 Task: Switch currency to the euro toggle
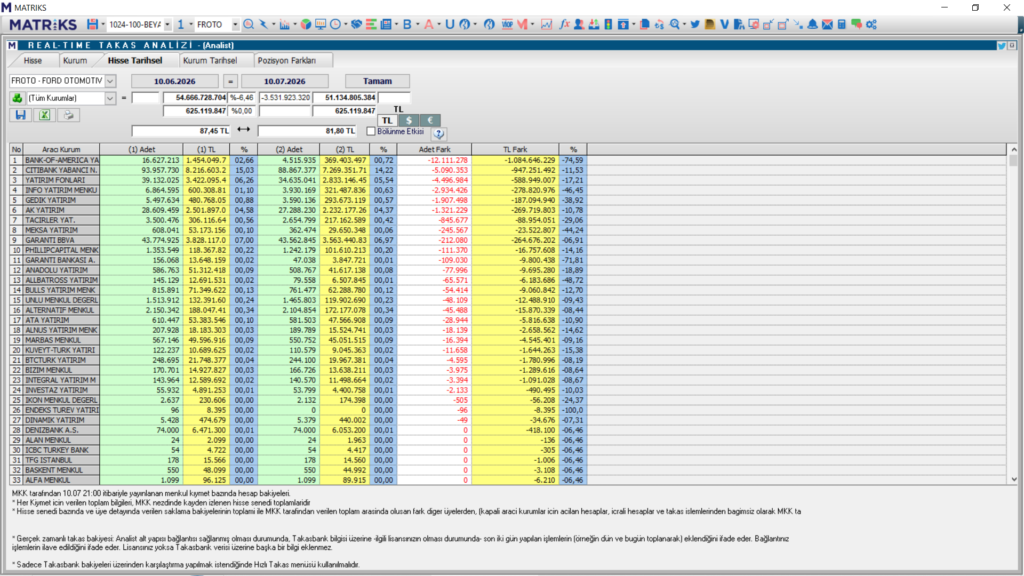[430, 121]
